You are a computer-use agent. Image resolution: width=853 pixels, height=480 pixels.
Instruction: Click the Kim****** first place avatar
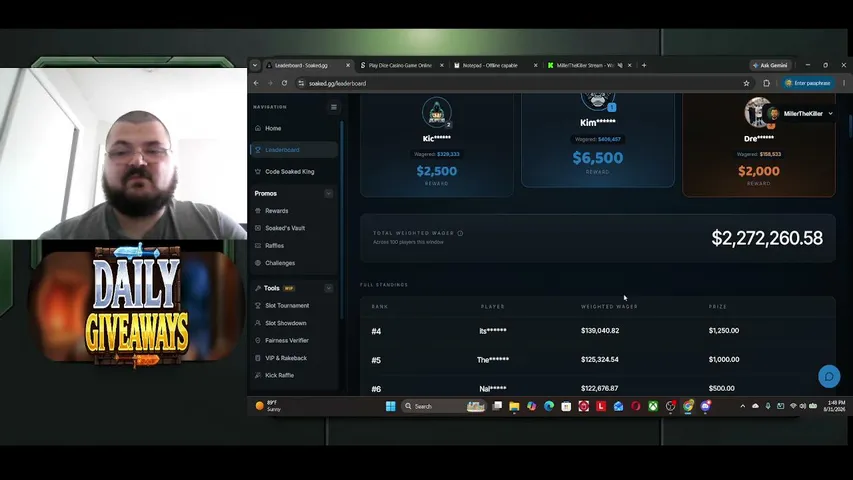tap(597, 101)
